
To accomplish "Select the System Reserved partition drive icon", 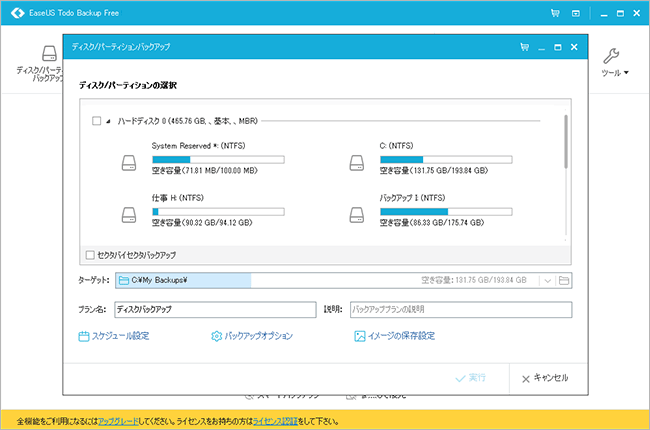I will coord(129,163).
